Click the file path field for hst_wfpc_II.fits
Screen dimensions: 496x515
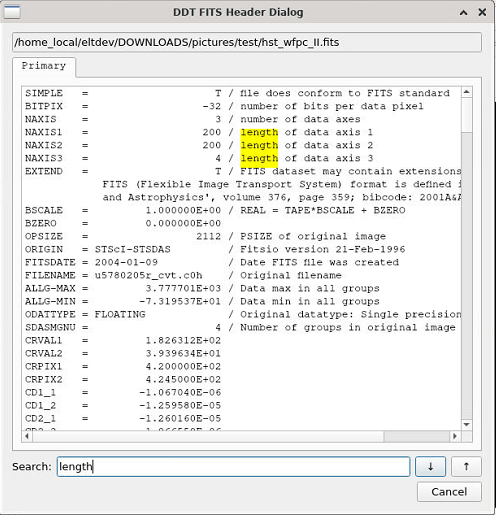pyautogui.click(x=247, y=42)
